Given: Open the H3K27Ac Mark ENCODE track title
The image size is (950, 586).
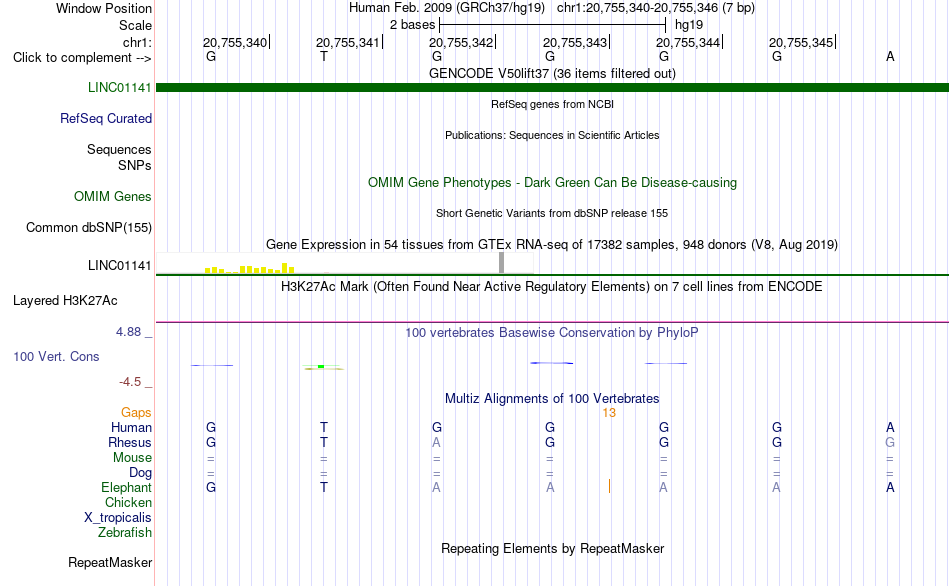Looking at the screenshot, I should [552, 287].
